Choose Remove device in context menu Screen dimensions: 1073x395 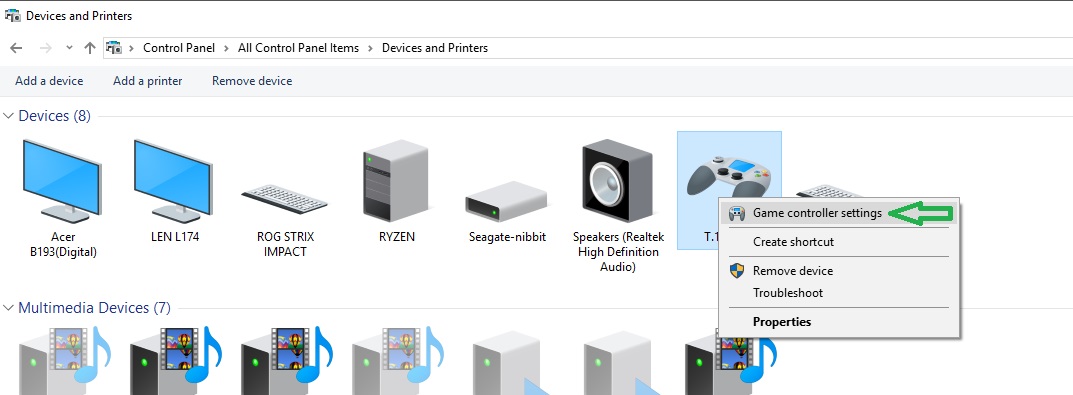(839, 270)
